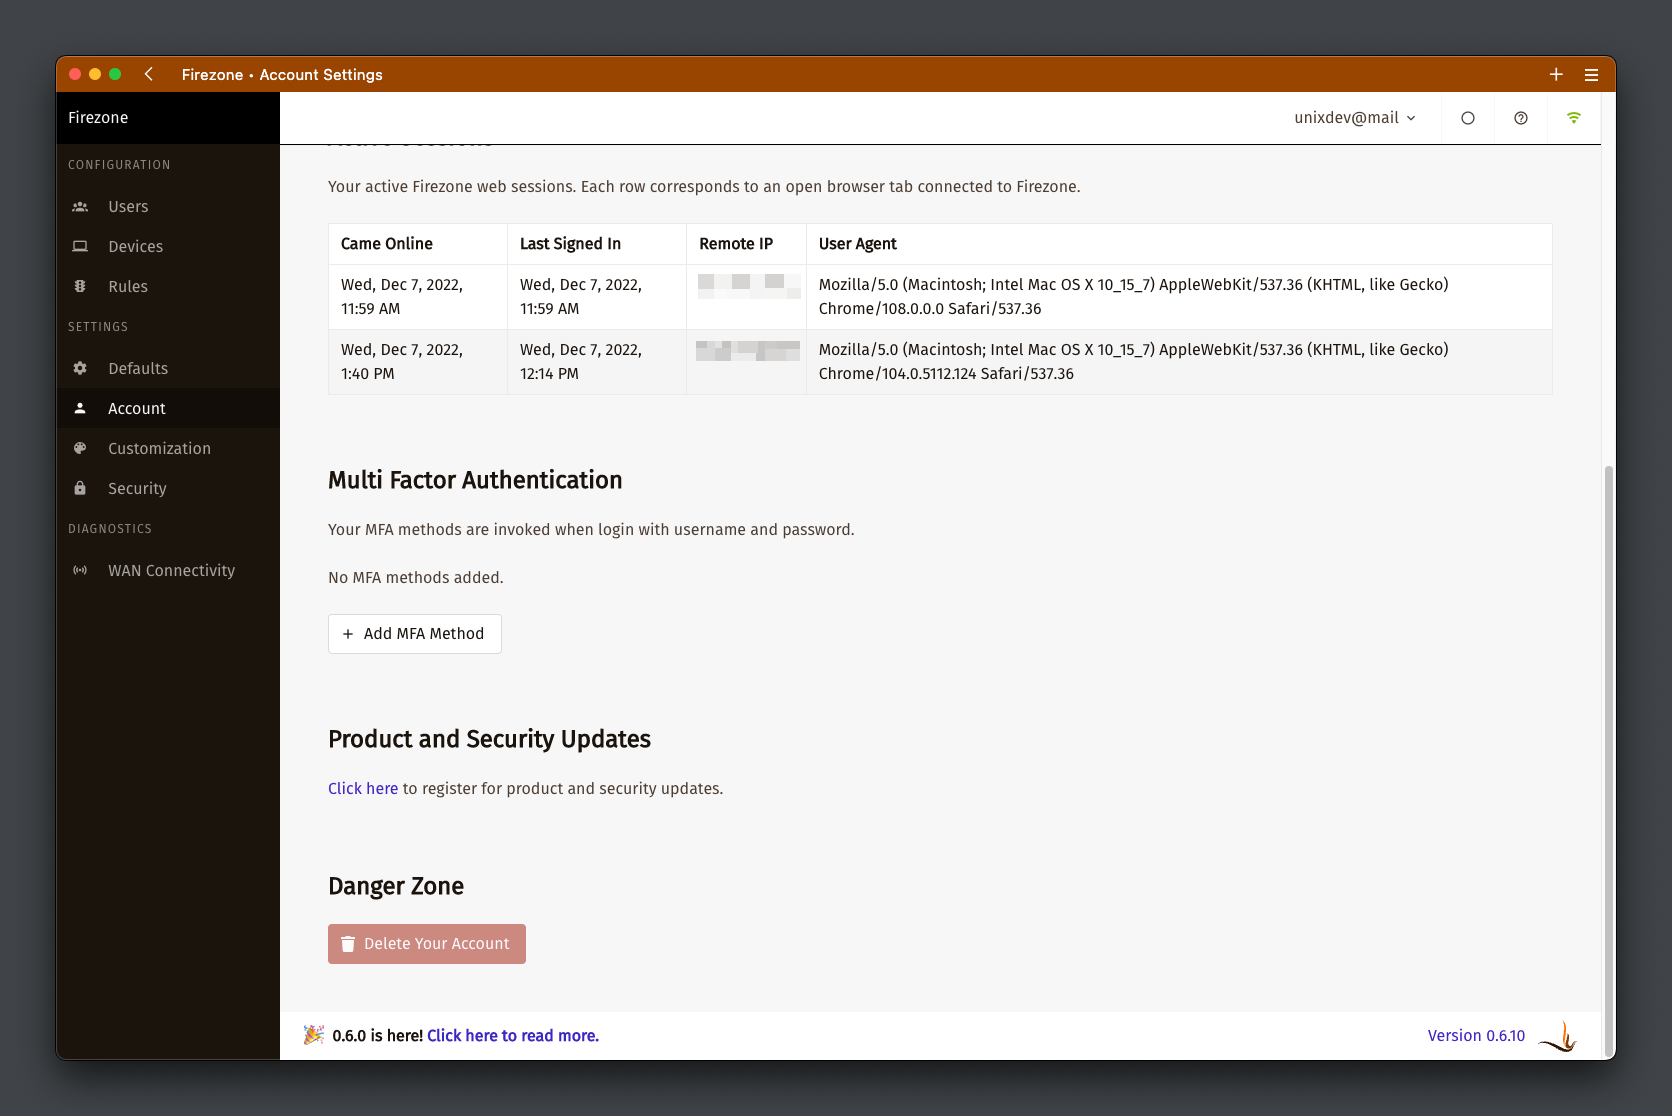
Task: Click the back arrow in title bar
Action: [149, 74]
